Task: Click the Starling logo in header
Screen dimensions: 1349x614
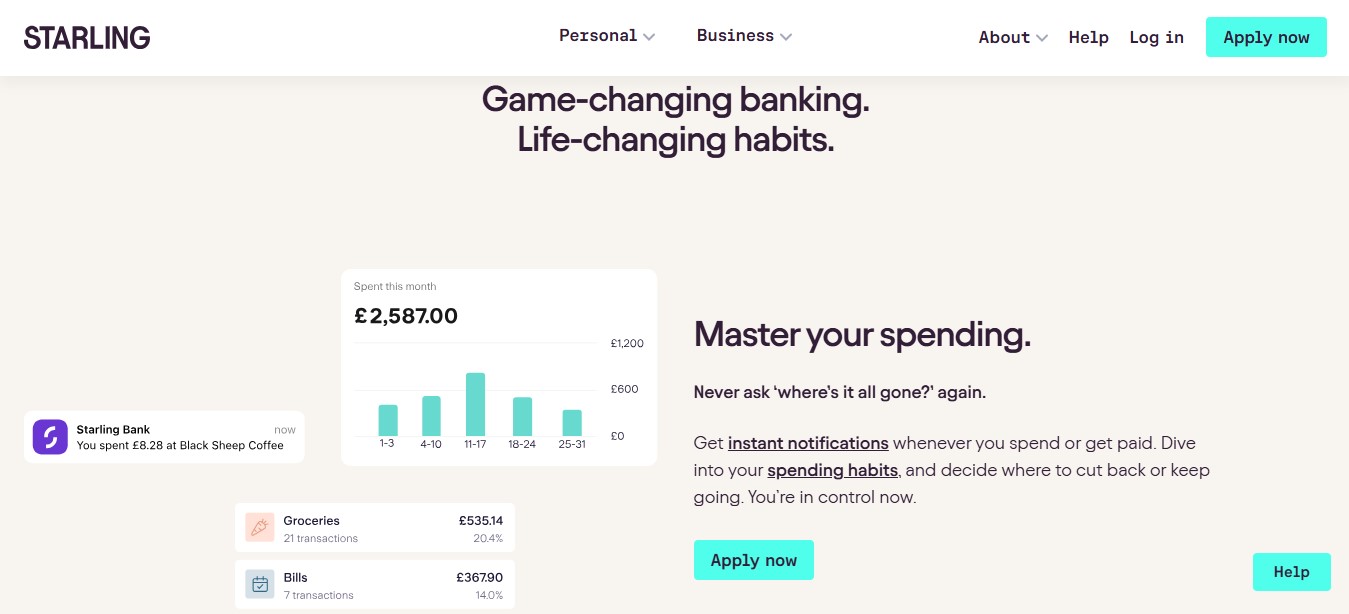Action: 87,38
